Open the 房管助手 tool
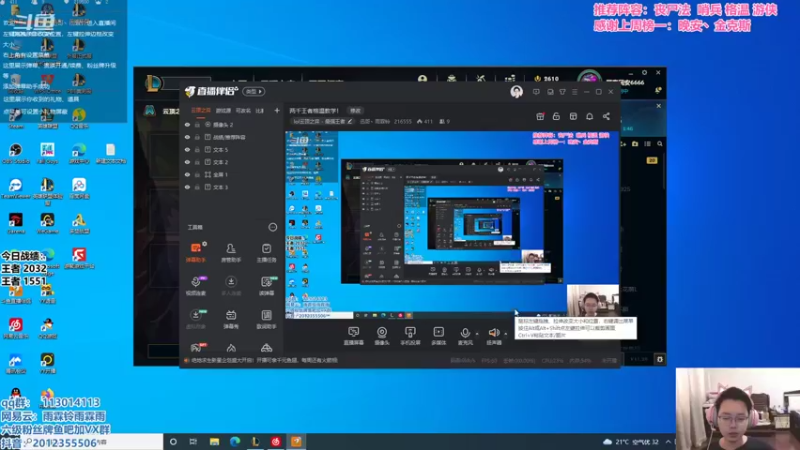Screen dimensions: 800x450 pyautogui.click(x=231, y=252)
